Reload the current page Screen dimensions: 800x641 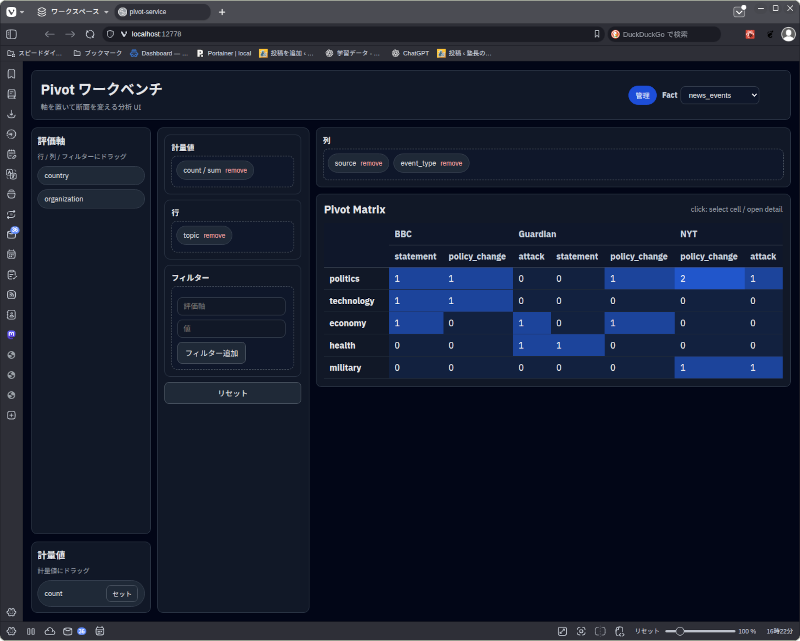coord(90,34)
